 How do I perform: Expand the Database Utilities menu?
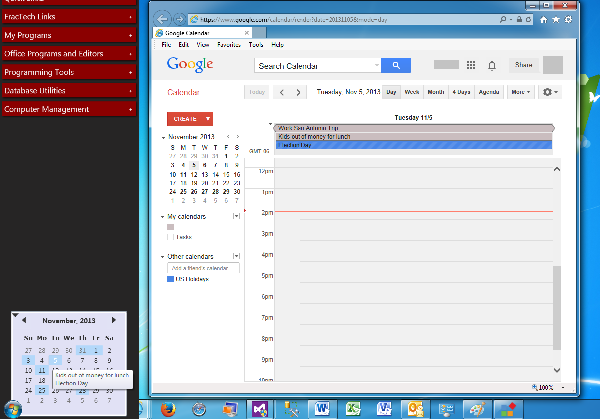click(x=69, y=91)
